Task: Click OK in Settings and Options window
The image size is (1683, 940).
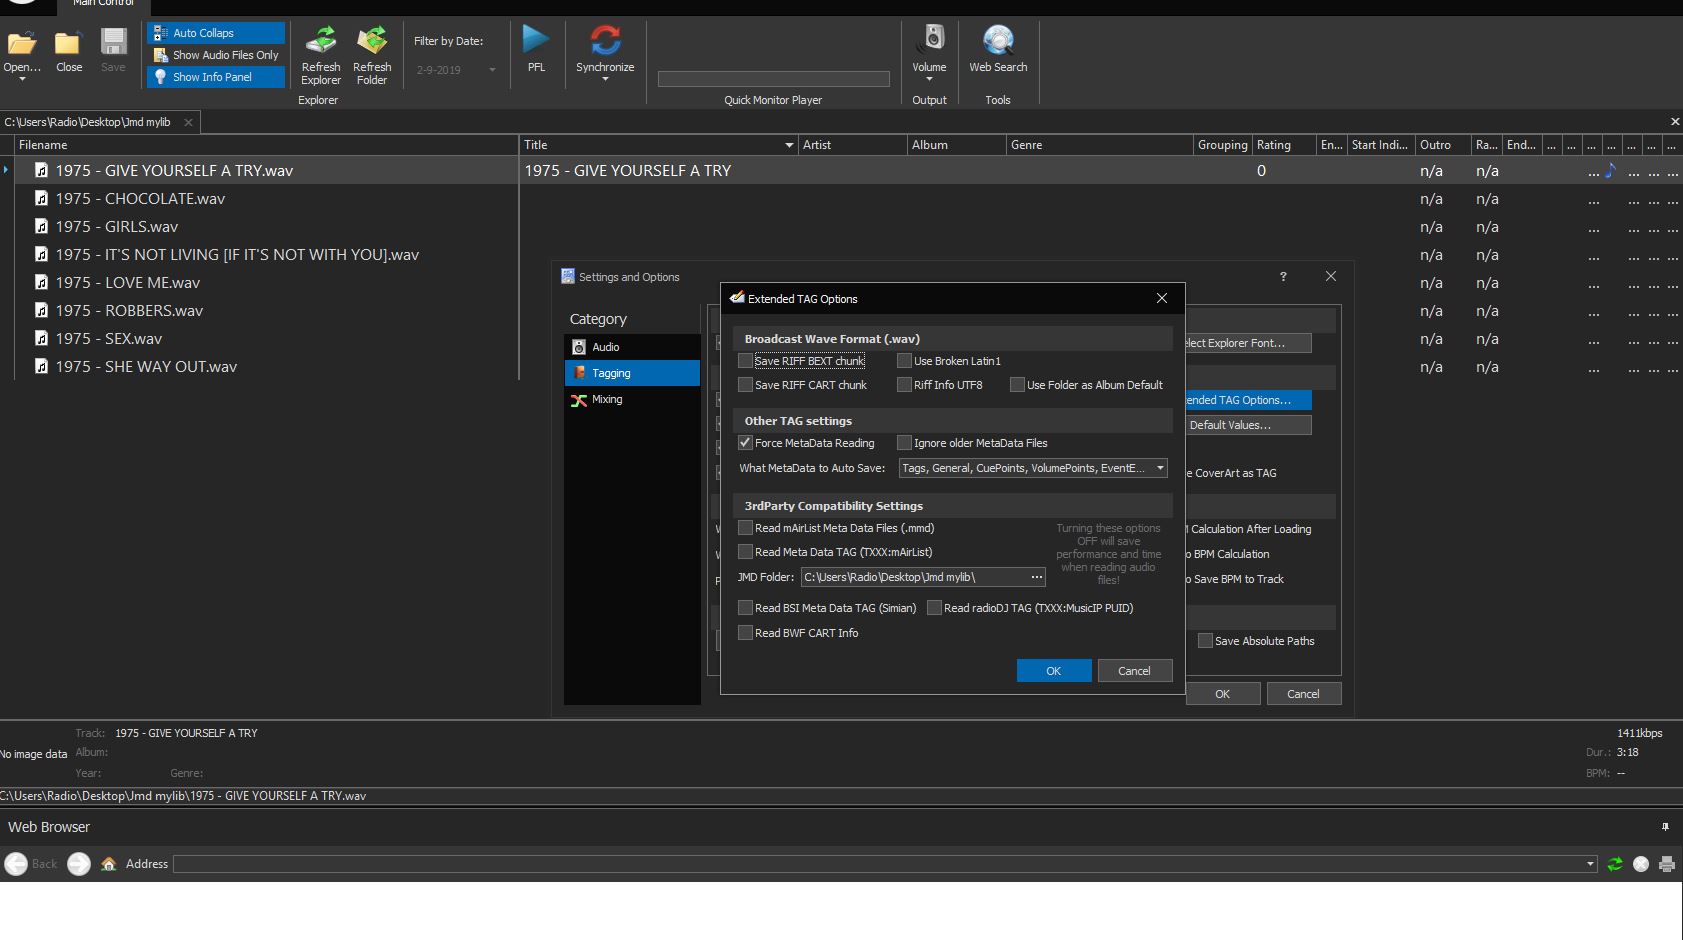Action: tap(1223, 694)
